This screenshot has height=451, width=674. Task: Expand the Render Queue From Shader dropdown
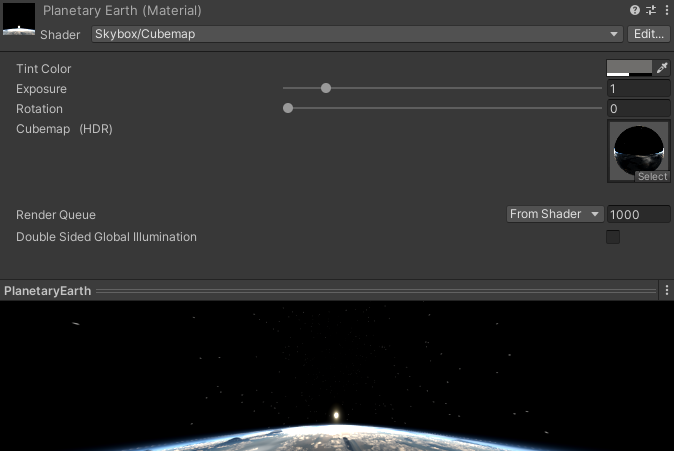[x=555, y=214]
